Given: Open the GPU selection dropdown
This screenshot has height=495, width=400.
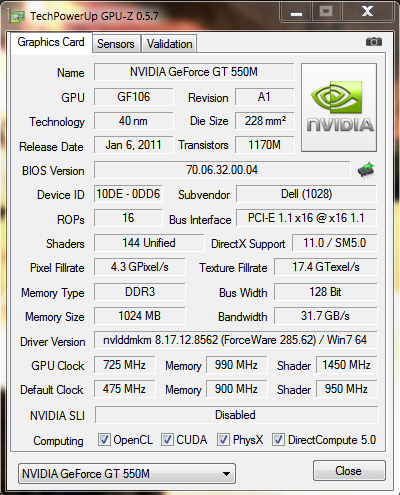Looking at the screenshot, I should tap(127, 473).
